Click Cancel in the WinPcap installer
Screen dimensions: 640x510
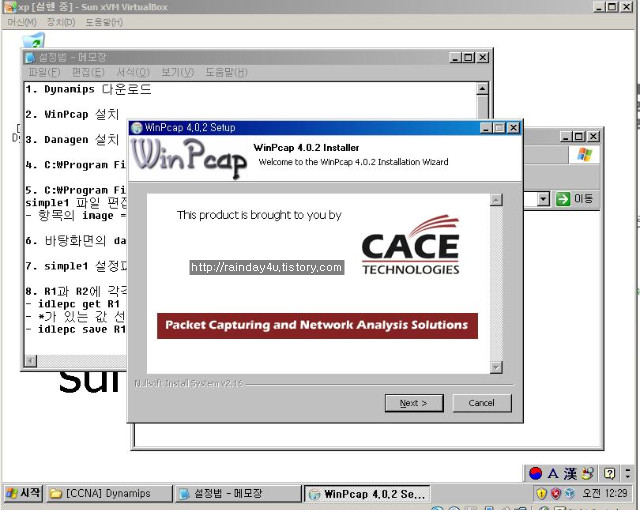[x=482, y=403]
